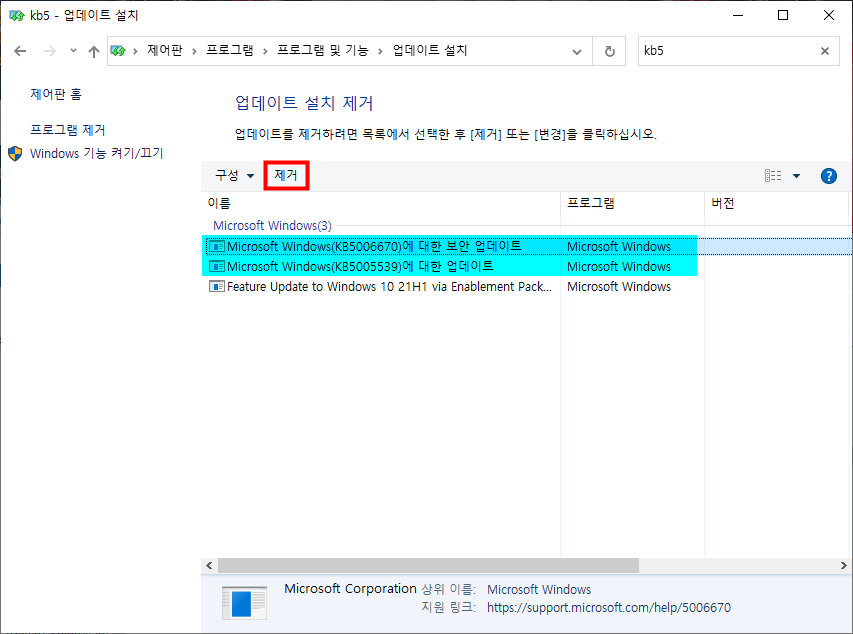Collapse the Microsoft Windows(3) group
Screen dimensions: 853x634
pyautogui.click(x=273, y=225)
